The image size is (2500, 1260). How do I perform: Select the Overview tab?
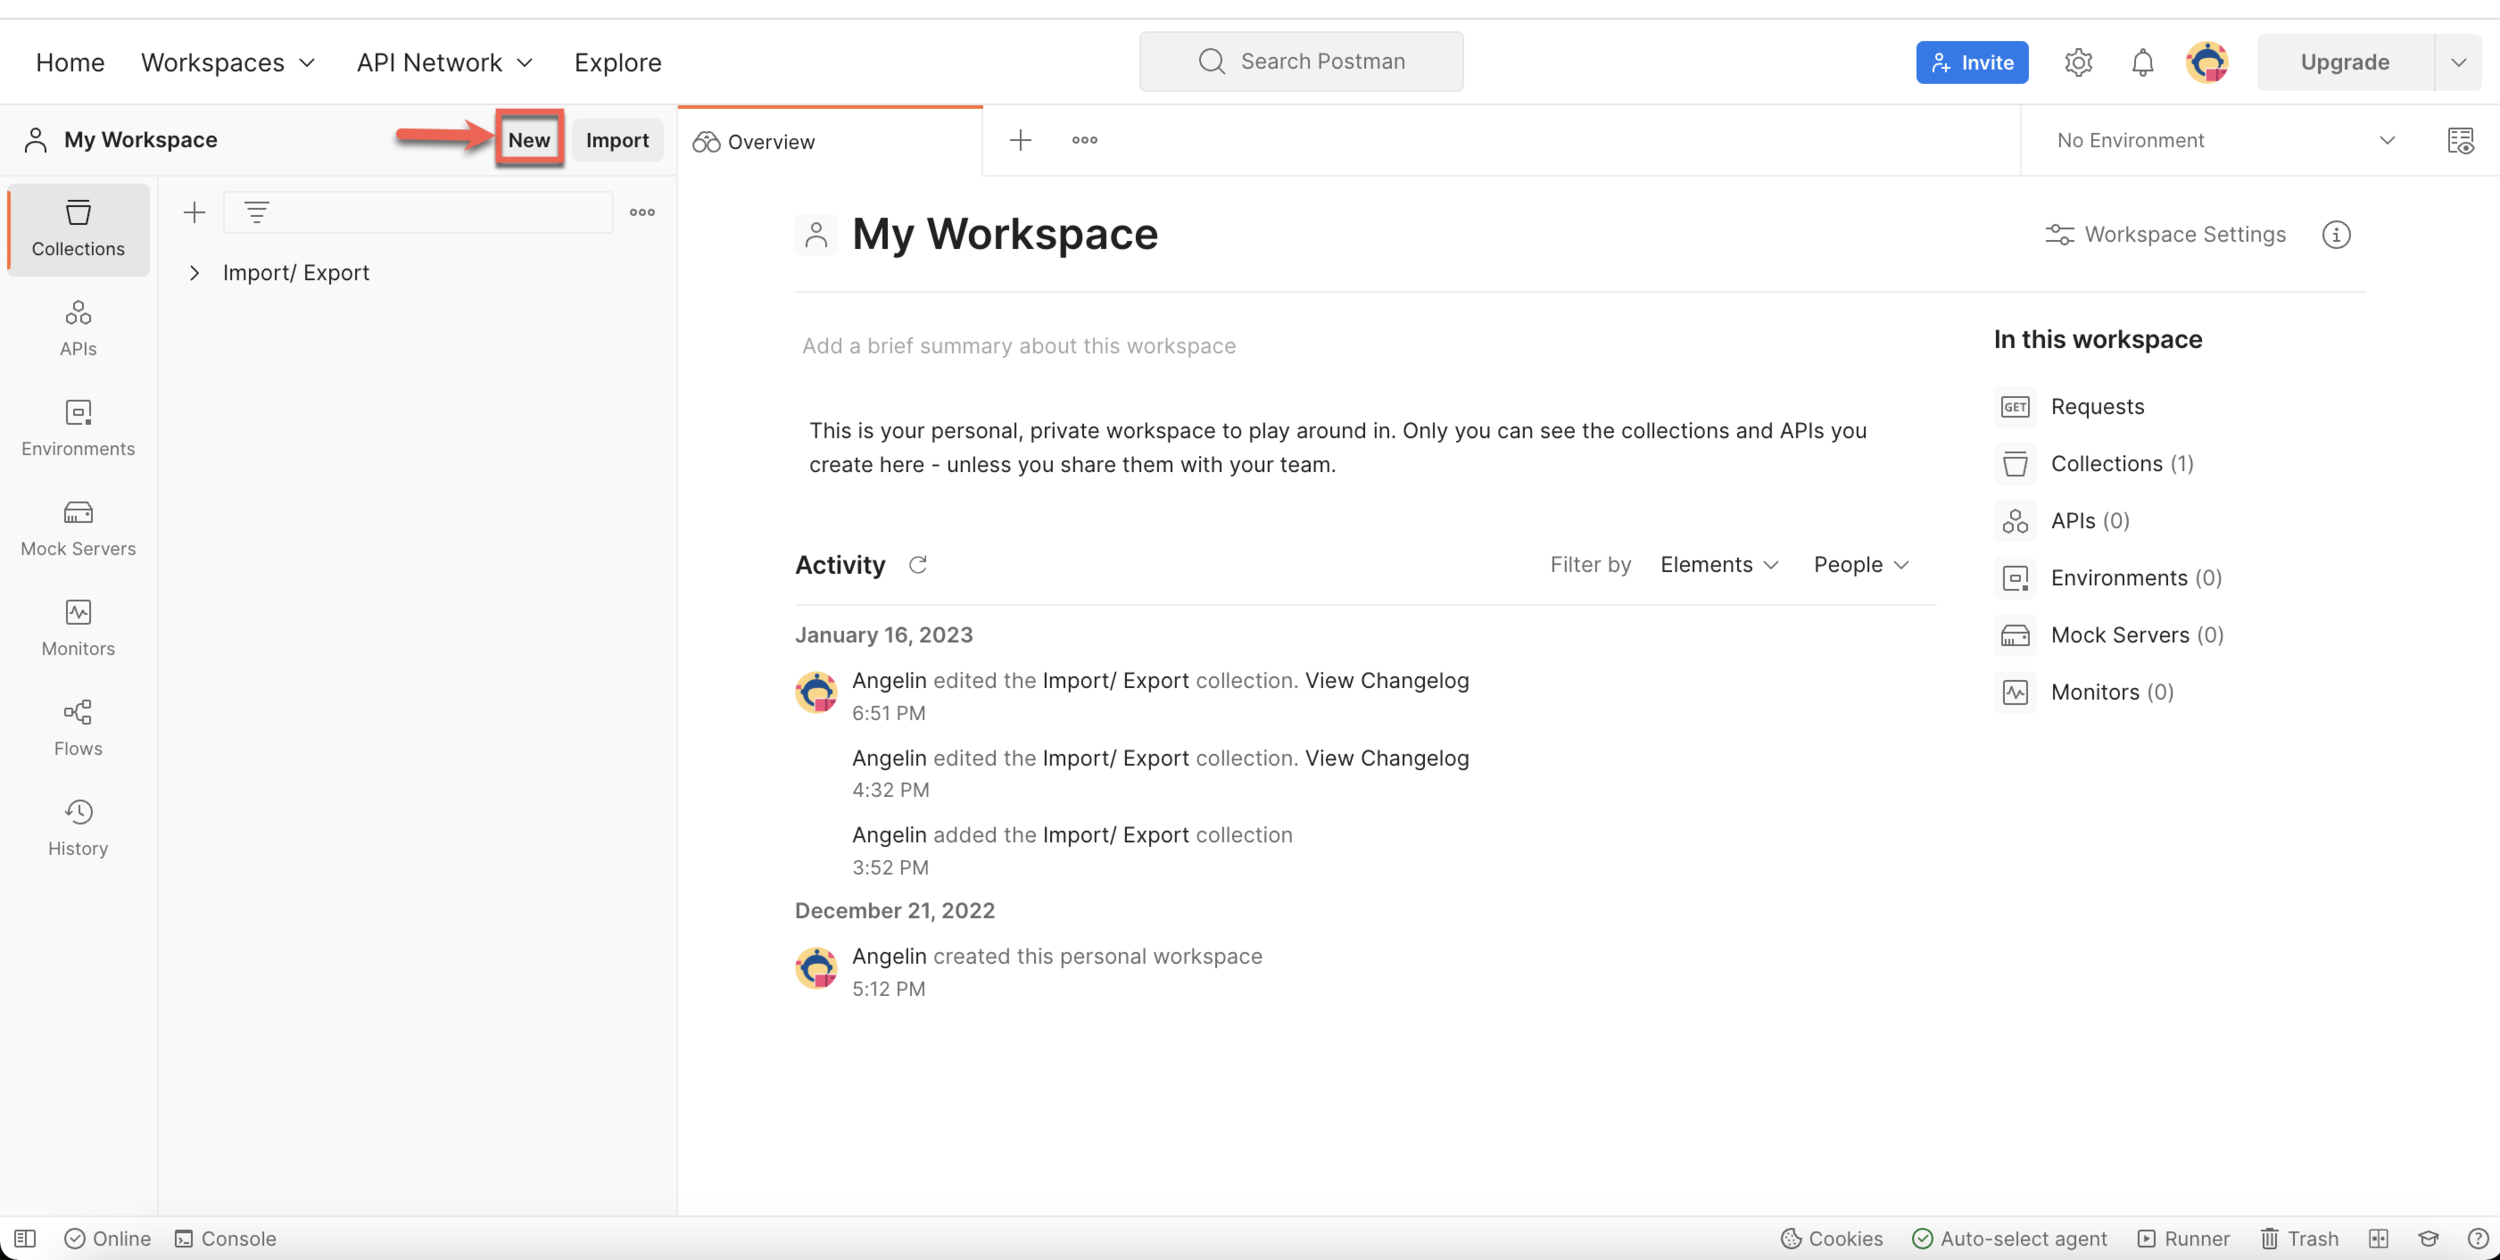click(x=830, y=141)
